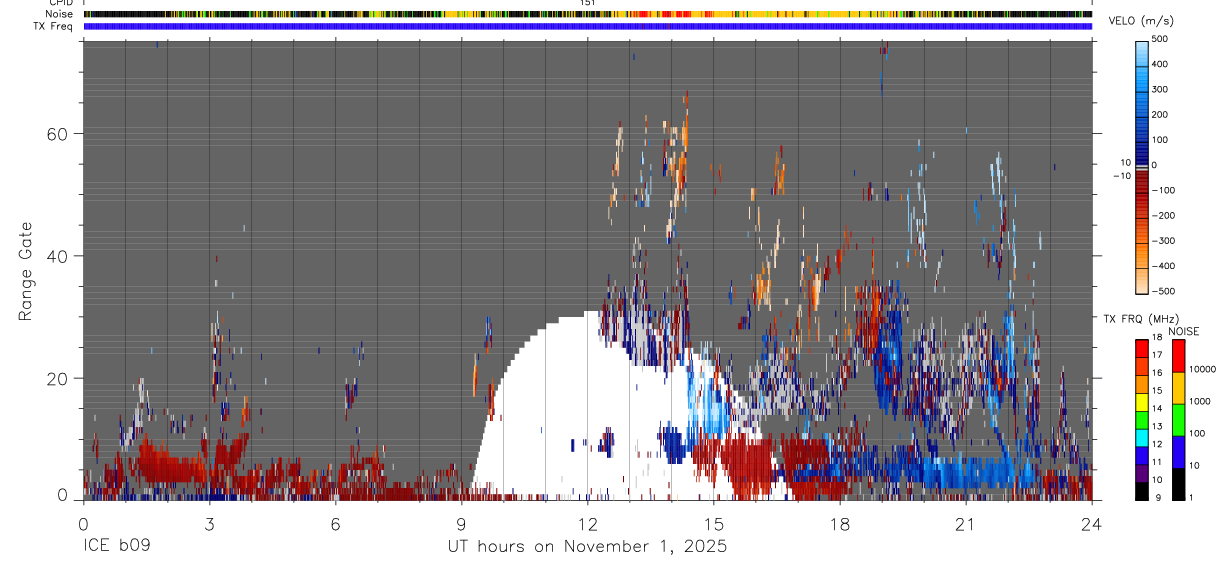Click the red 17–18 MHz TX FRQ swatch

1142,349
